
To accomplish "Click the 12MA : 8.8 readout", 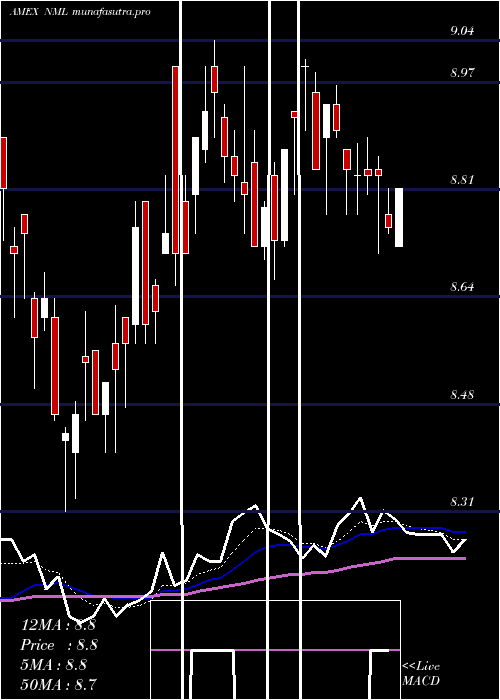I will click(x=58, y=625).
